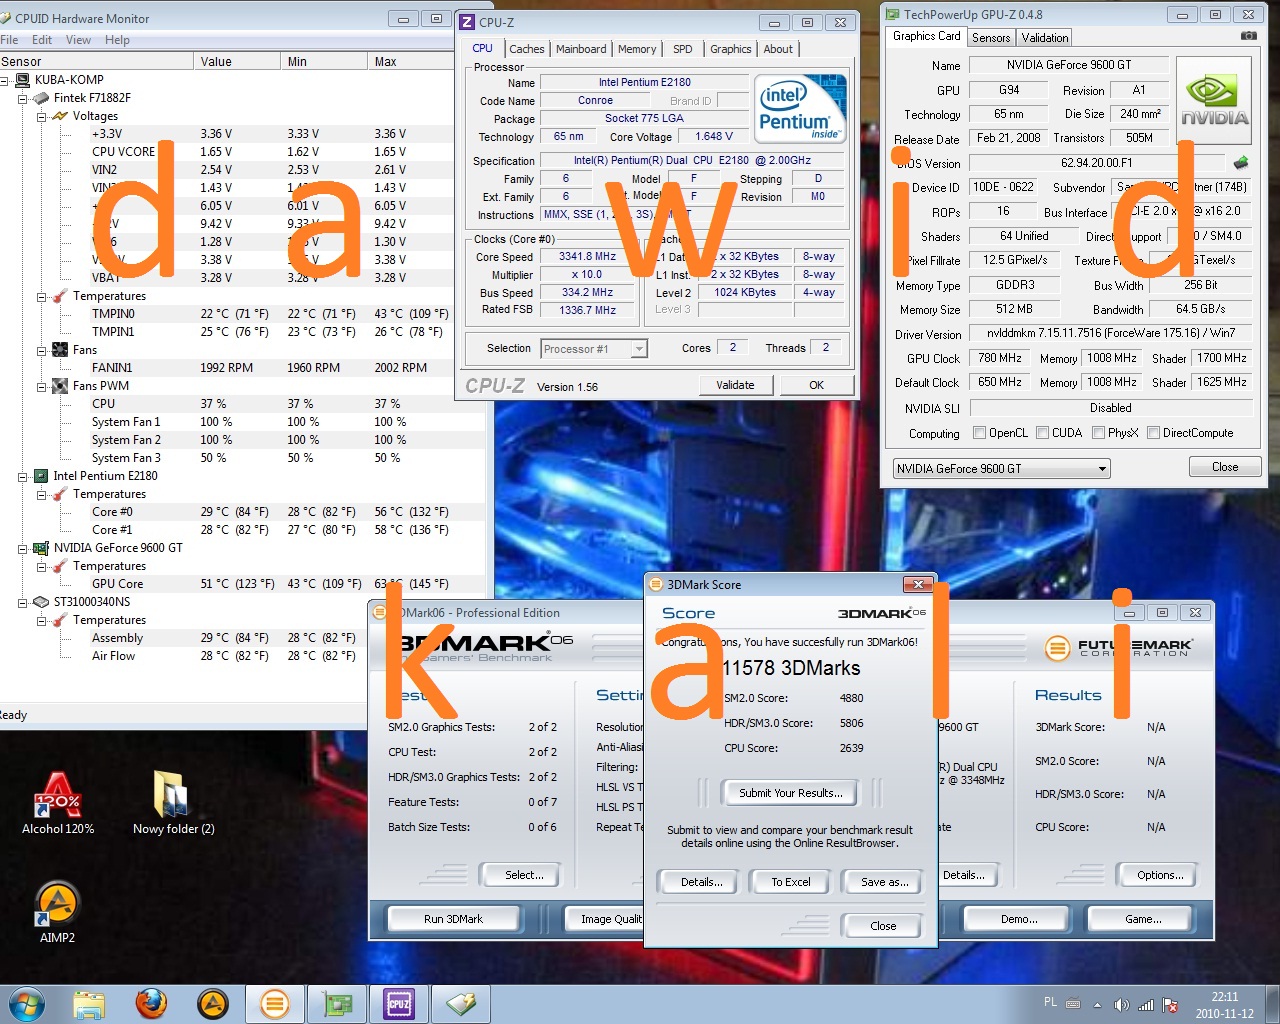
Task: Collapse the NVIDIA GeForce 9600 GT tree node
Action: [x=23, y=548]
